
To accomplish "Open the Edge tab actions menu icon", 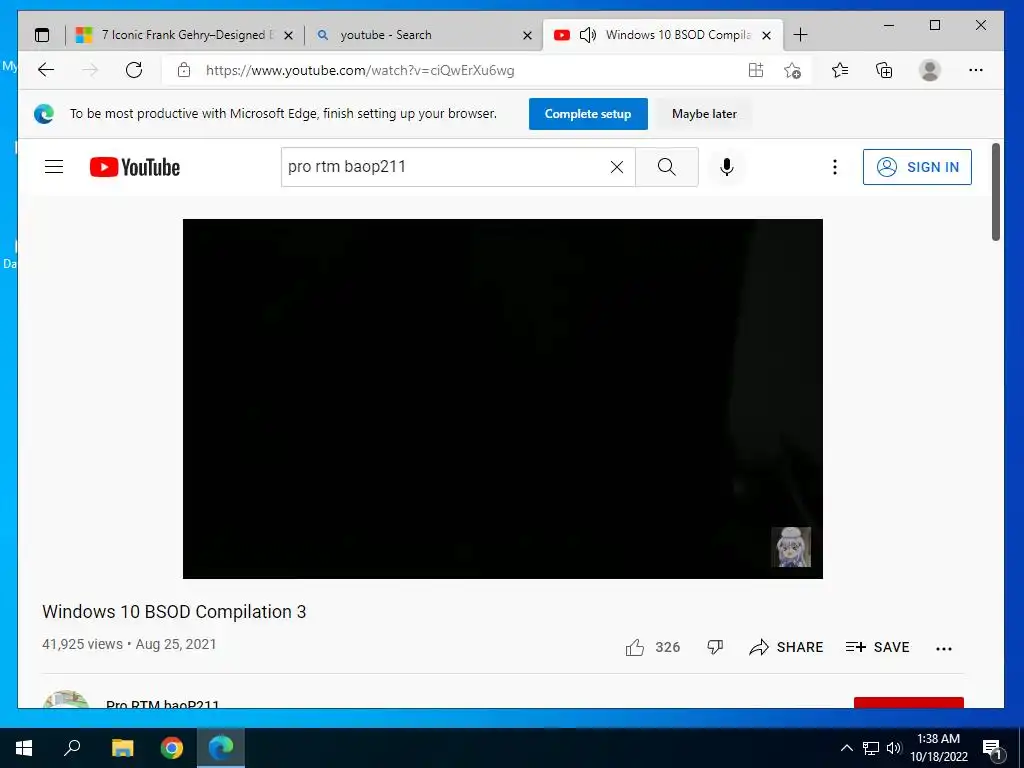I will tap(42, 35).
